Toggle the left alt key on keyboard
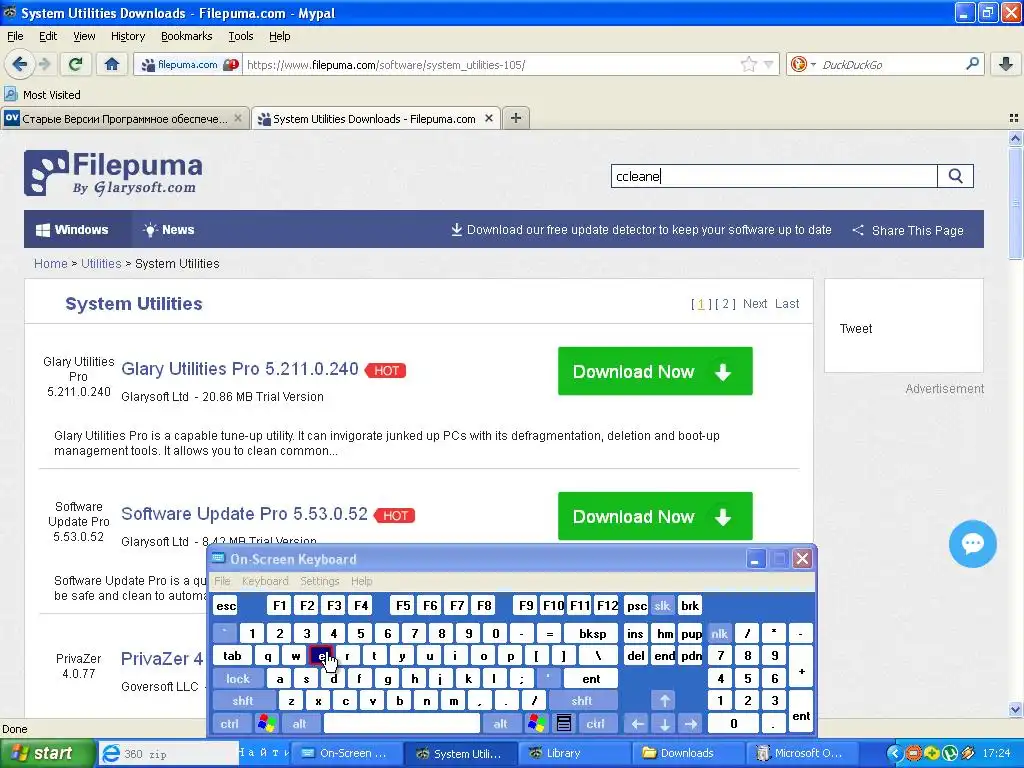The width and height of the screenshot is (1024, 768). tap(299, 724)
